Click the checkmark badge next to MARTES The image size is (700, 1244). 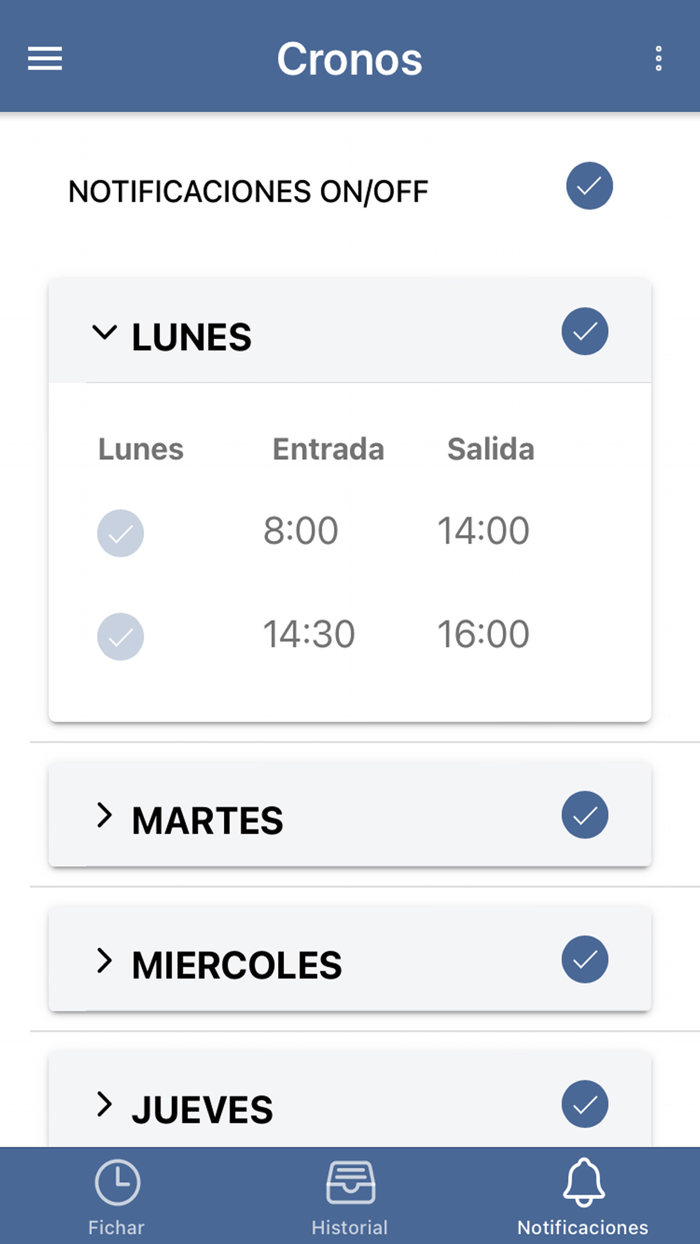[585, 815]
